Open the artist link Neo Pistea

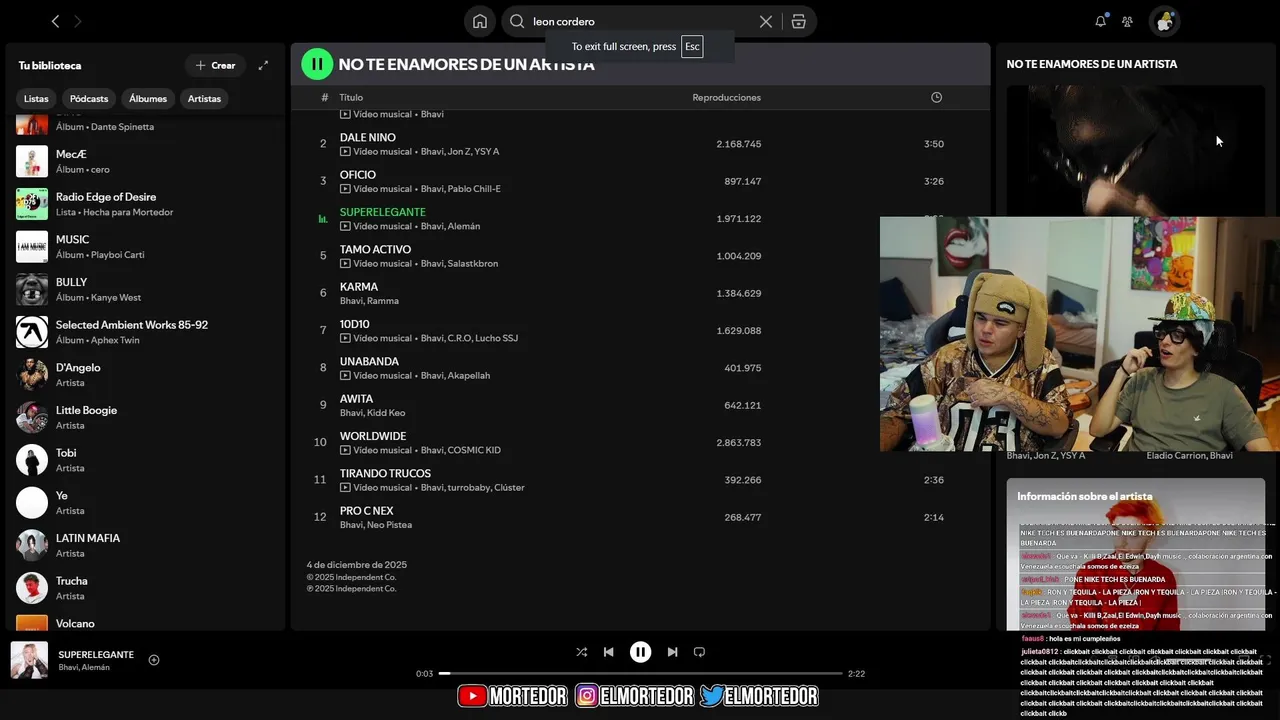click(x=389, y=525)
